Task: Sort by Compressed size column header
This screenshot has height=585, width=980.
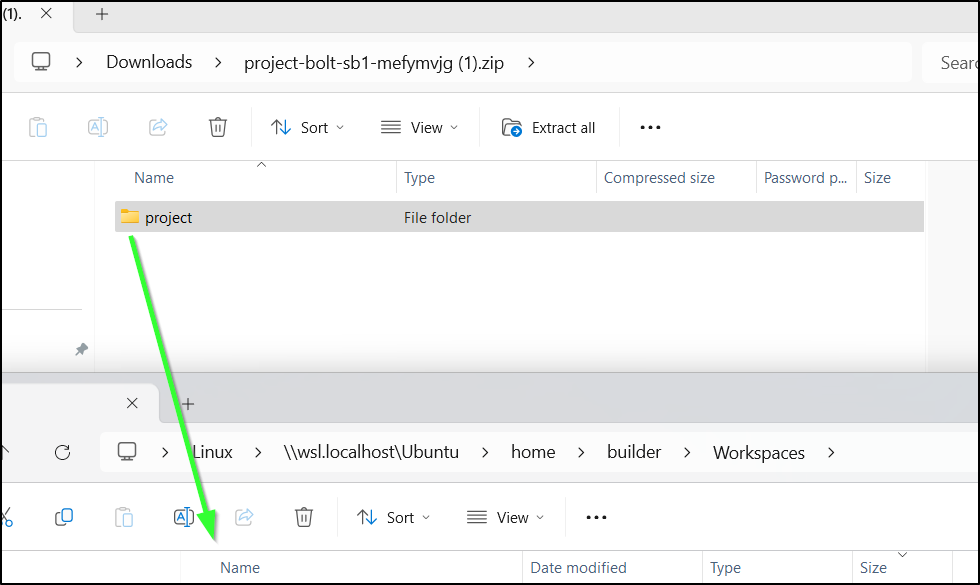Action: tap(659, 178)
